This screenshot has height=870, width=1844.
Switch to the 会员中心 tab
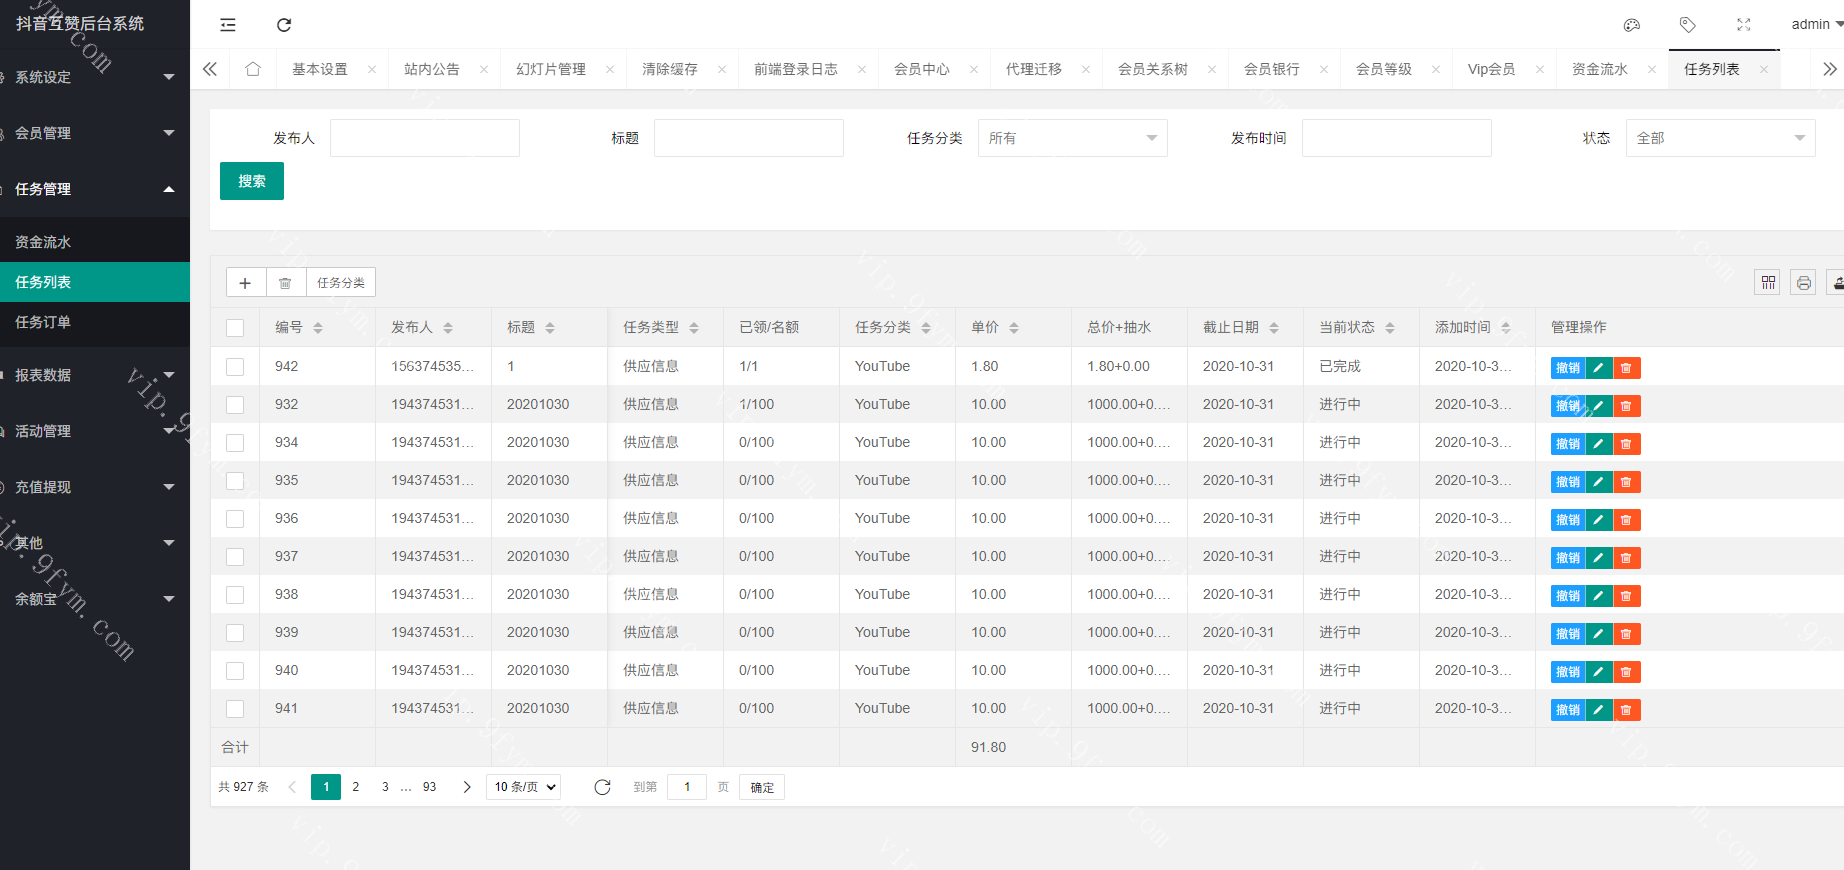click(x=921, y=69)
